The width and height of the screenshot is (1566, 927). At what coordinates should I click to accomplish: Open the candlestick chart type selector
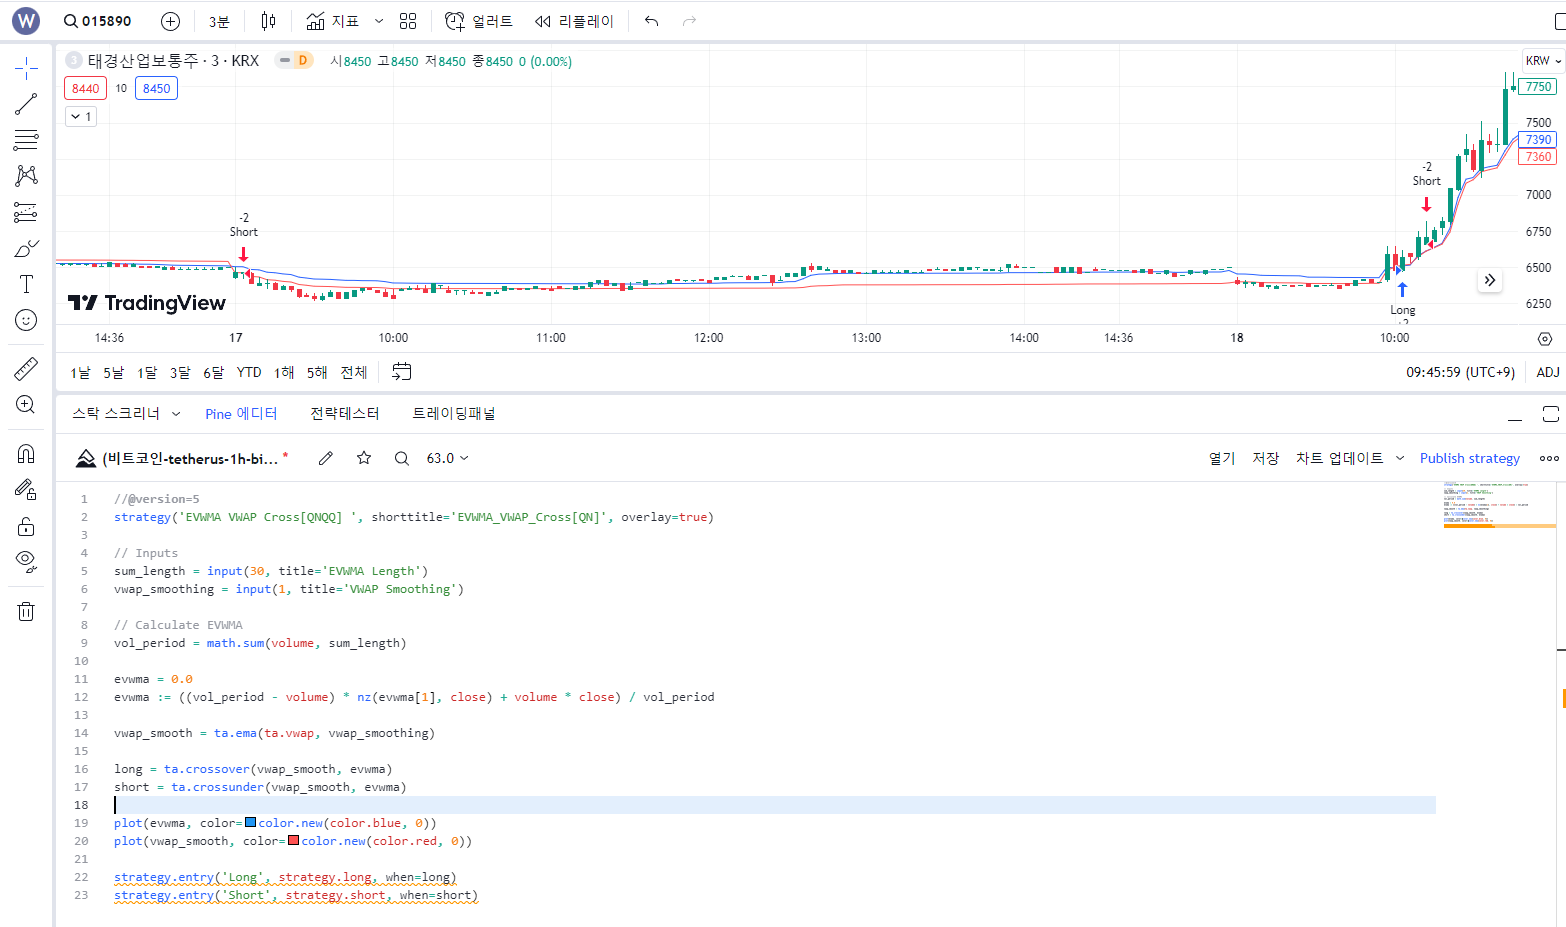(x=268, y=21)
